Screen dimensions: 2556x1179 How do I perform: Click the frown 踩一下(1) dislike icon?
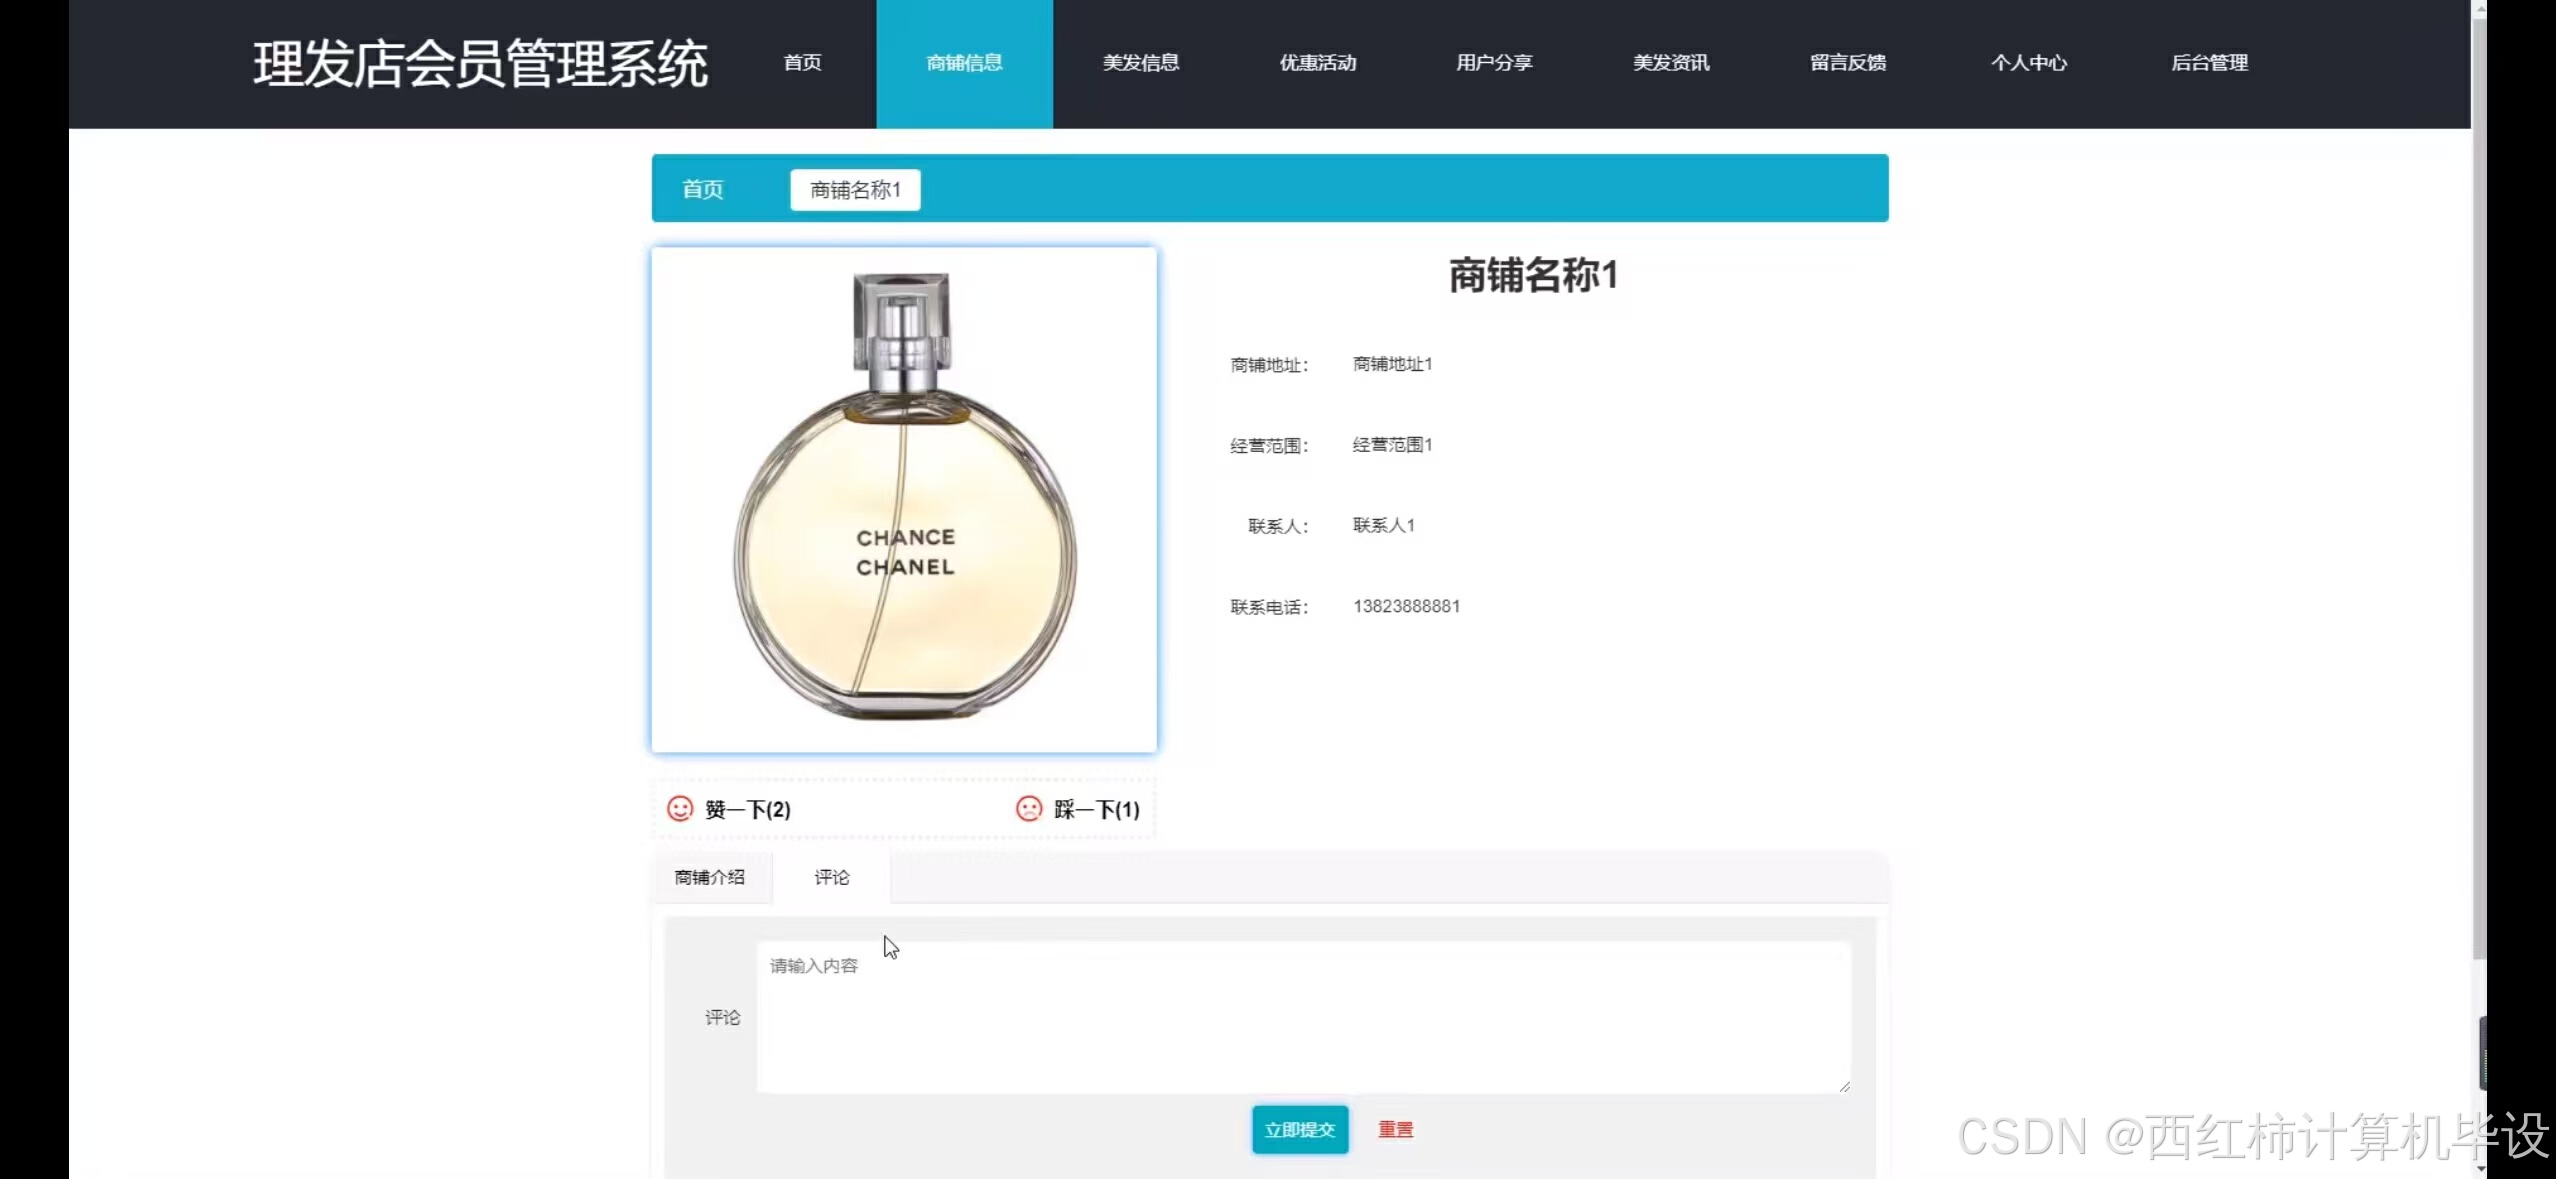coord(1029,809)
